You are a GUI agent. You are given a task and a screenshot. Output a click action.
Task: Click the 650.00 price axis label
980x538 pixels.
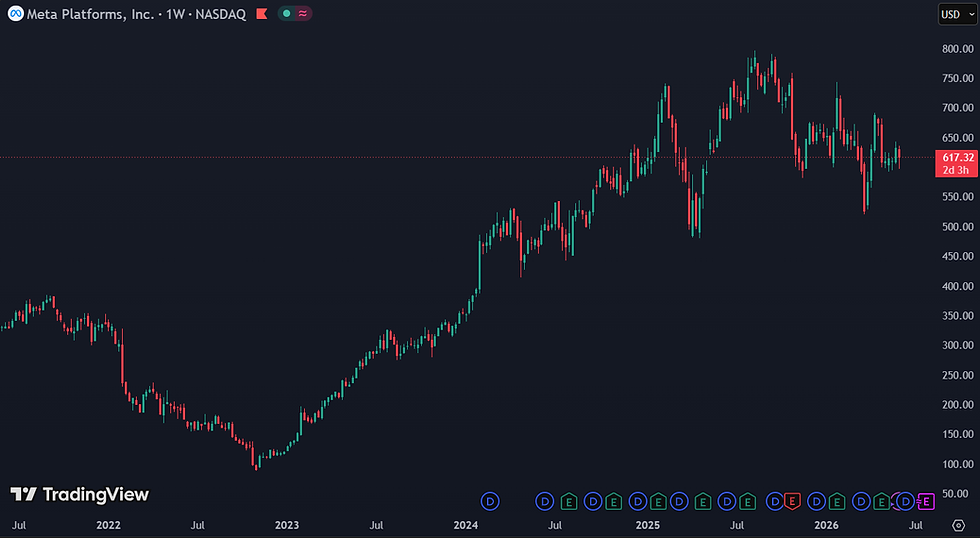(x=958, y=137)
